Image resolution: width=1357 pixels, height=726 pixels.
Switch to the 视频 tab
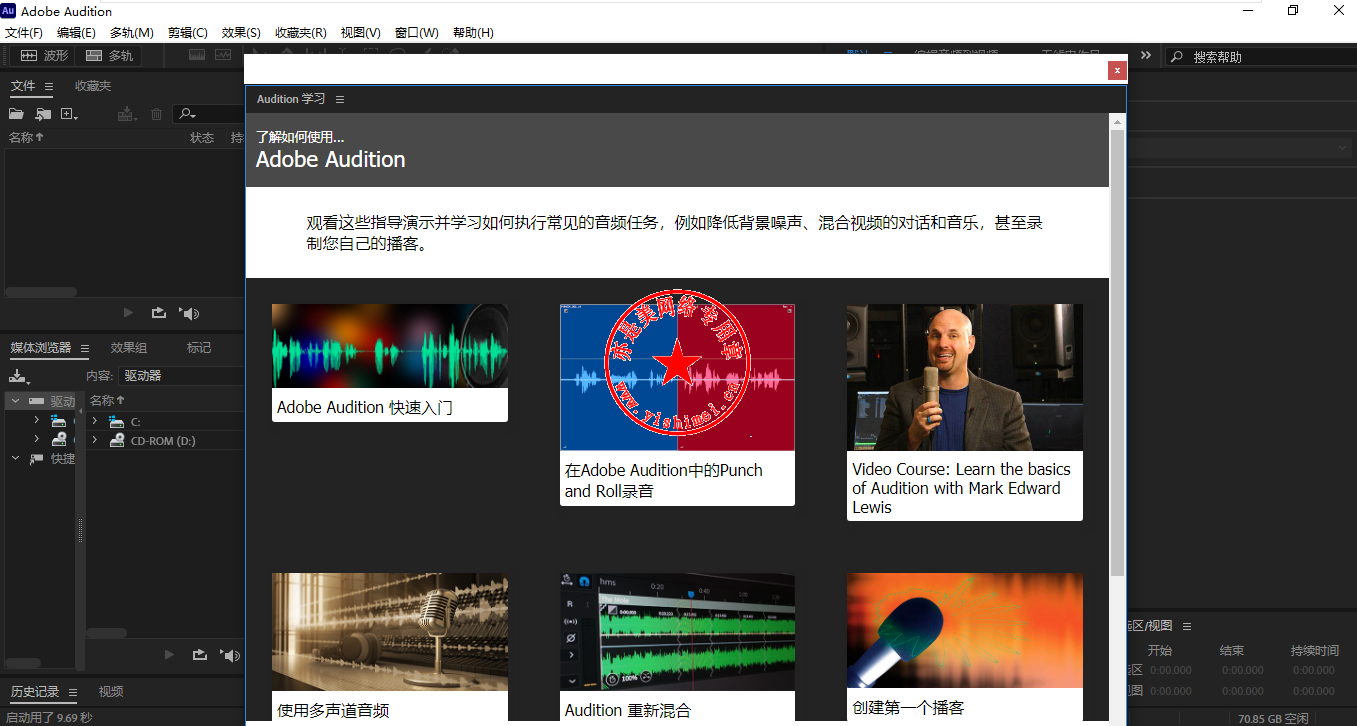[111, 692]
